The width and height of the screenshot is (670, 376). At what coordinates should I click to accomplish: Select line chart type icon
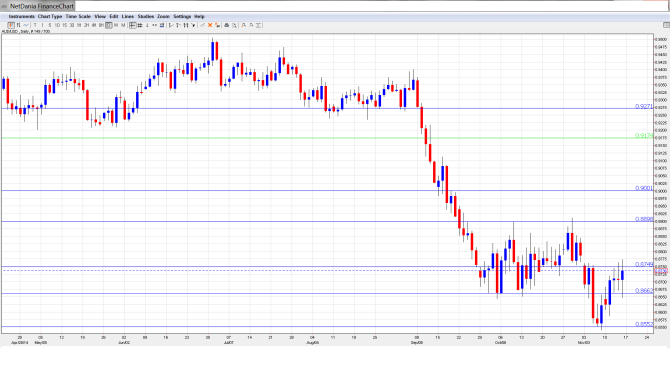click(26, 25)
